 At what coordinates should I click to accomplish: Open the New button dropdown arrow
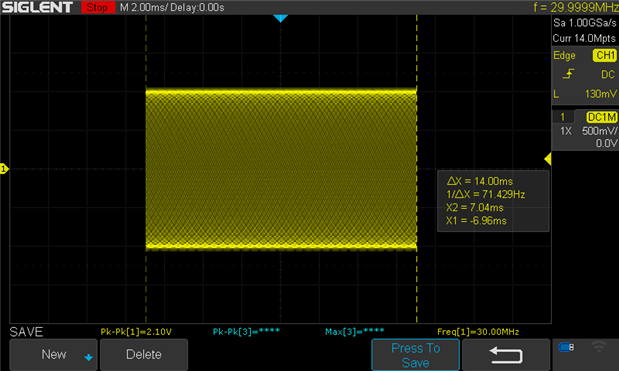[x=88, y=358]
